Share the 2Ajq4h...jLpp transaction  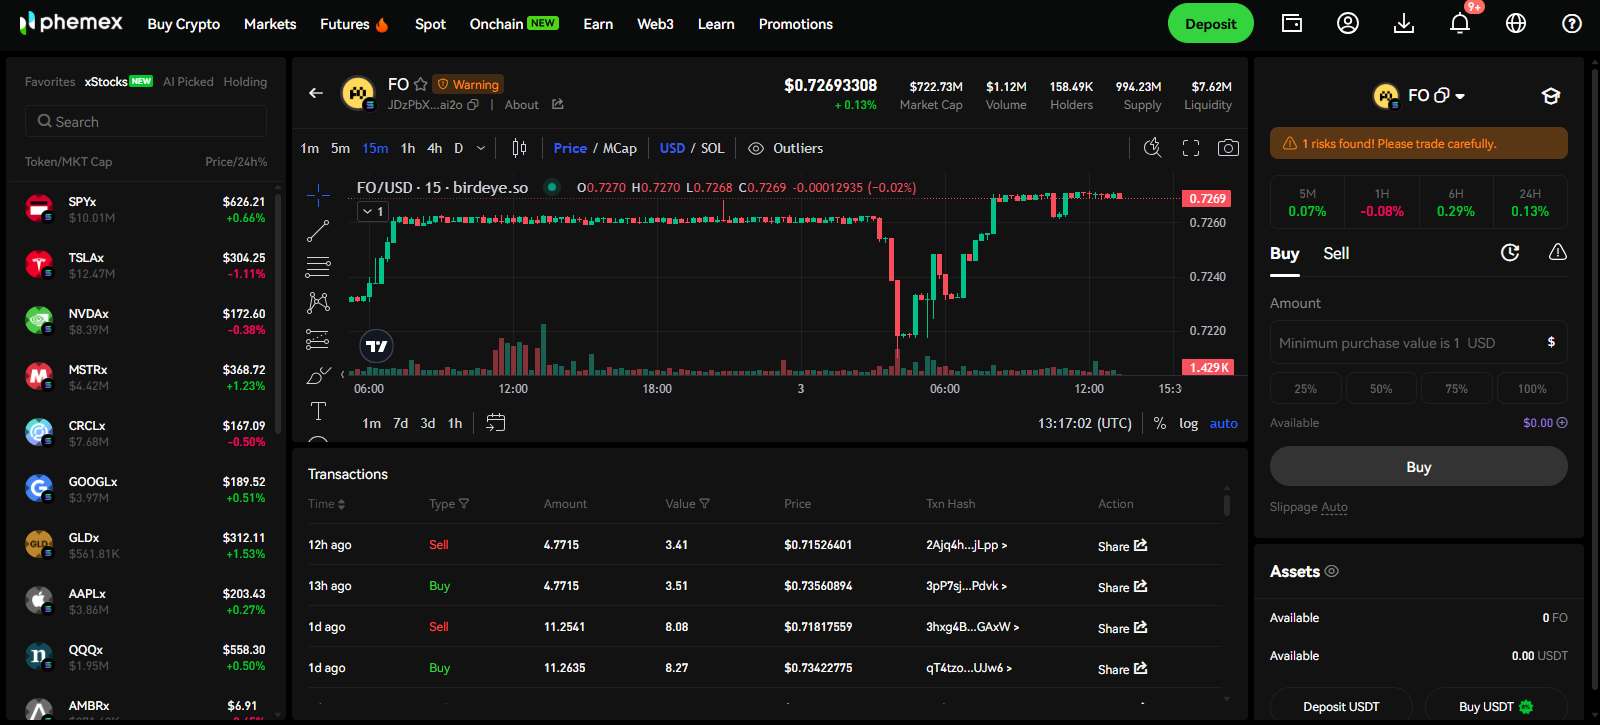(1122, 546)
